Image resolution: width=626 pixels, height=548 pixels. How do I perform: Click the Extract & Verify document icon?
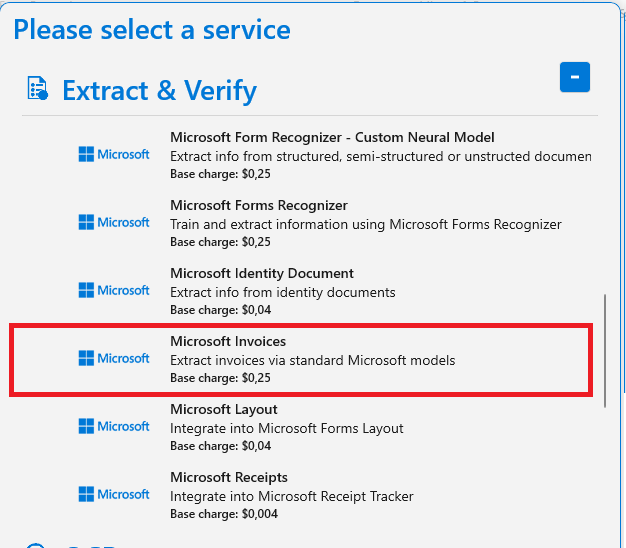coord(38,88)
